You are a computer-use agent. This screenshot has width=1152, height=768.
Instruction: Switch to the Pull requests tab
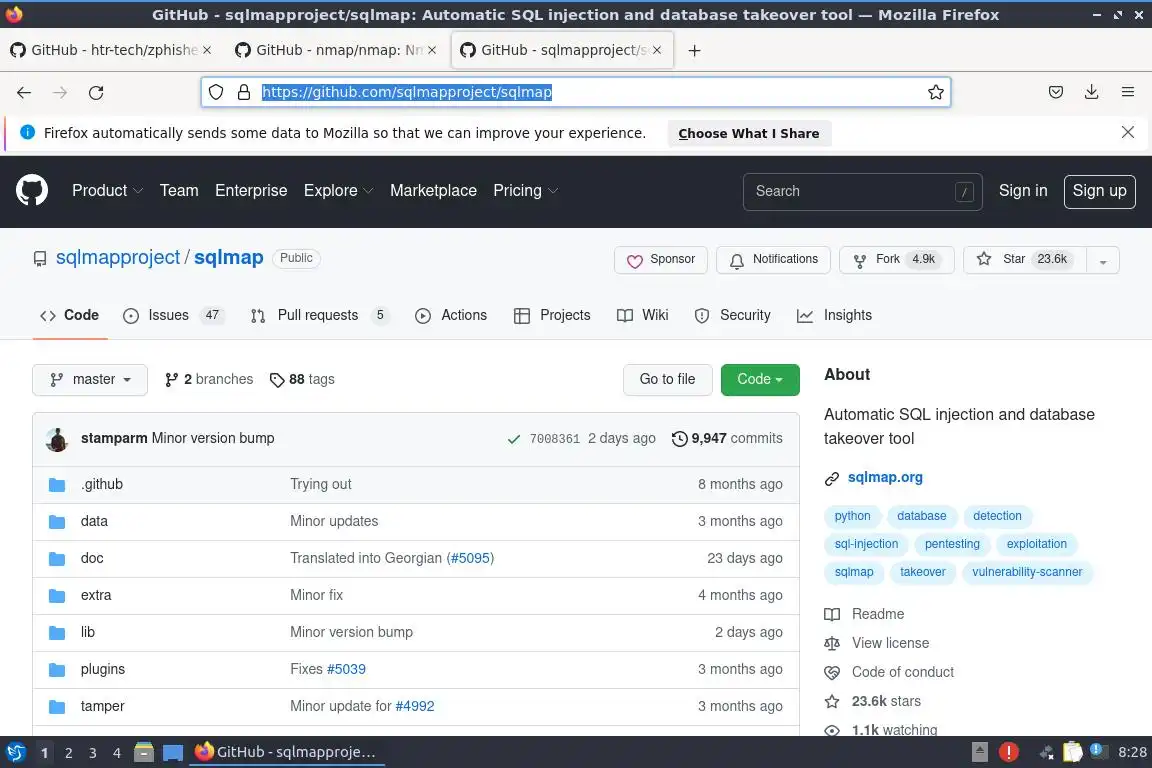click(319, 315)
